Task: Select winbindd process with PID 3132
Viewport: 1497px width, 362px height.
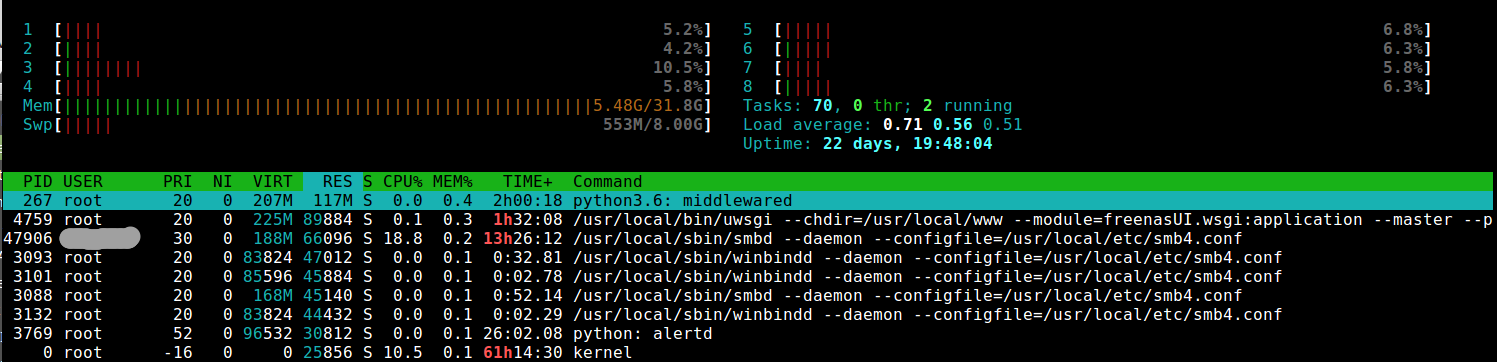Action: point(748,314)
